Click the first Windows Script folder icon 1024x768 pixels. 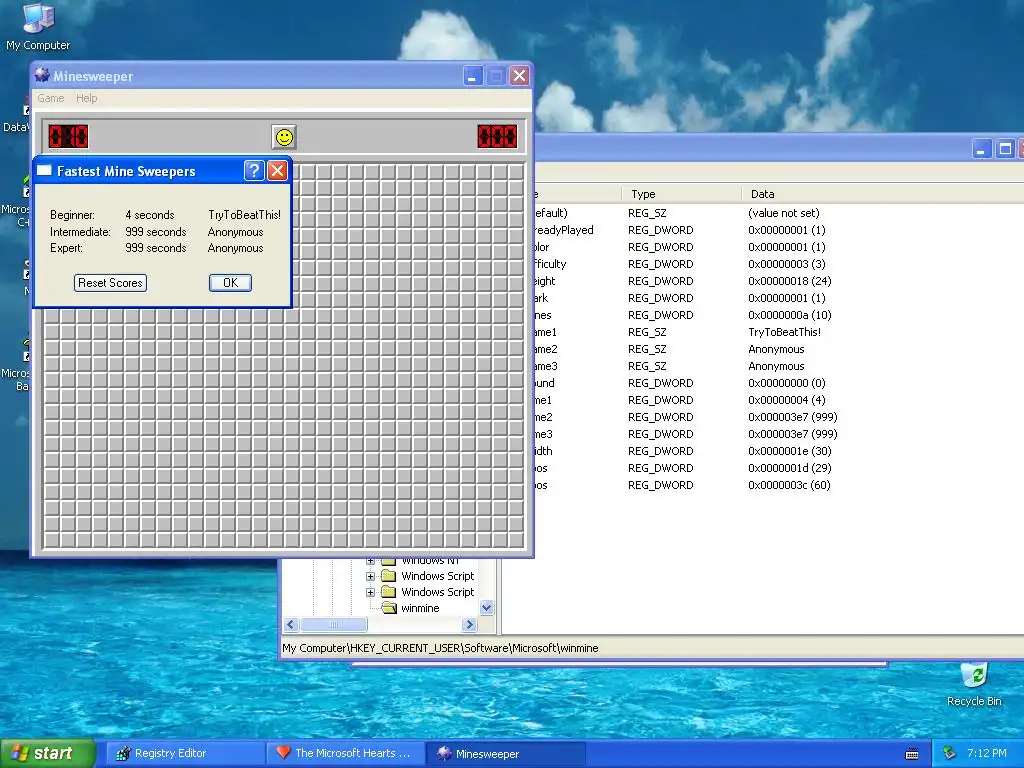coord(389,576)
